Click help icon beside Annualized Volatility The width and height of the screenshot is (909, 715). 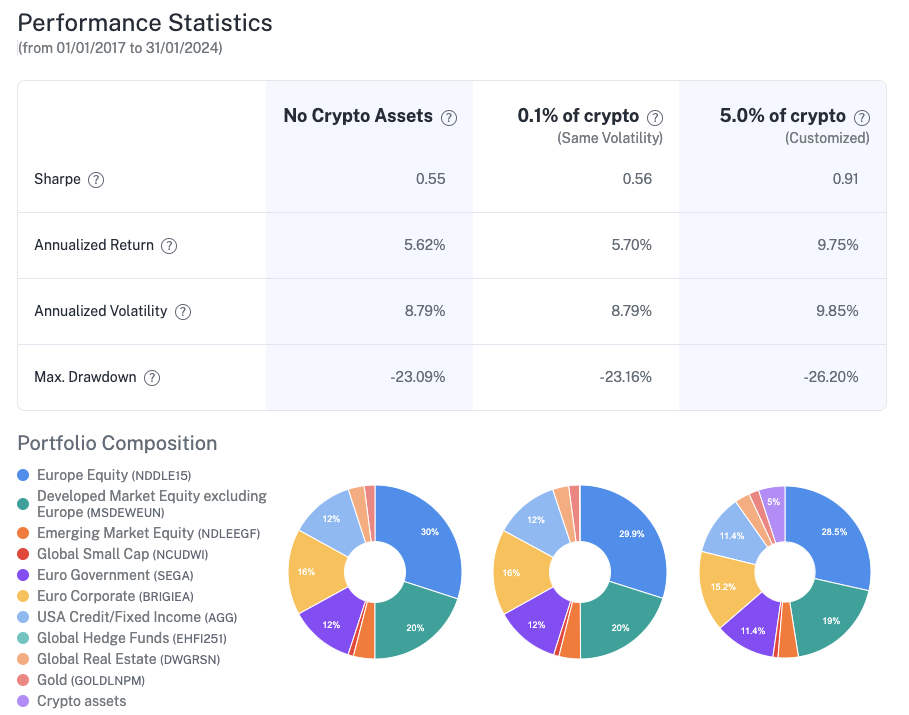pos(183,311)
